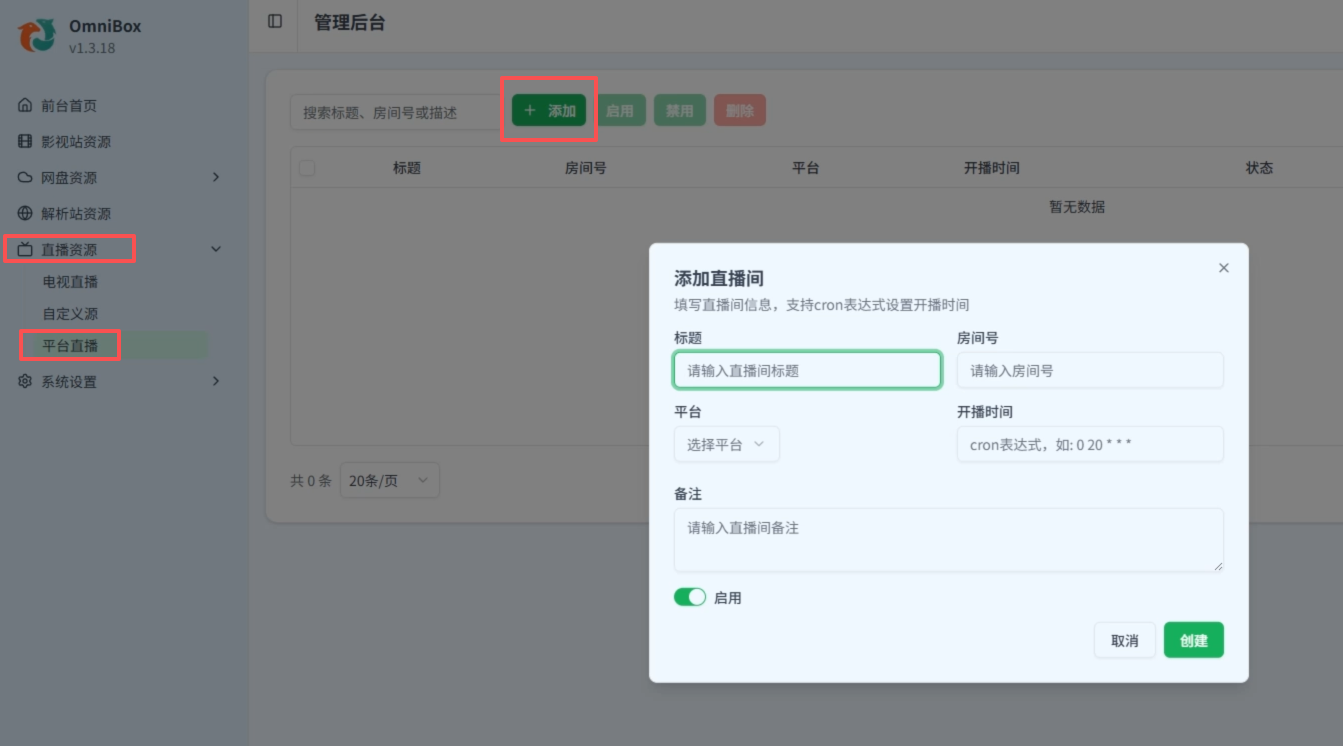Toggle the sidebar collapse icon
Image resolution: width=1343 pixels, height=746 pixels.
point(275,22)
